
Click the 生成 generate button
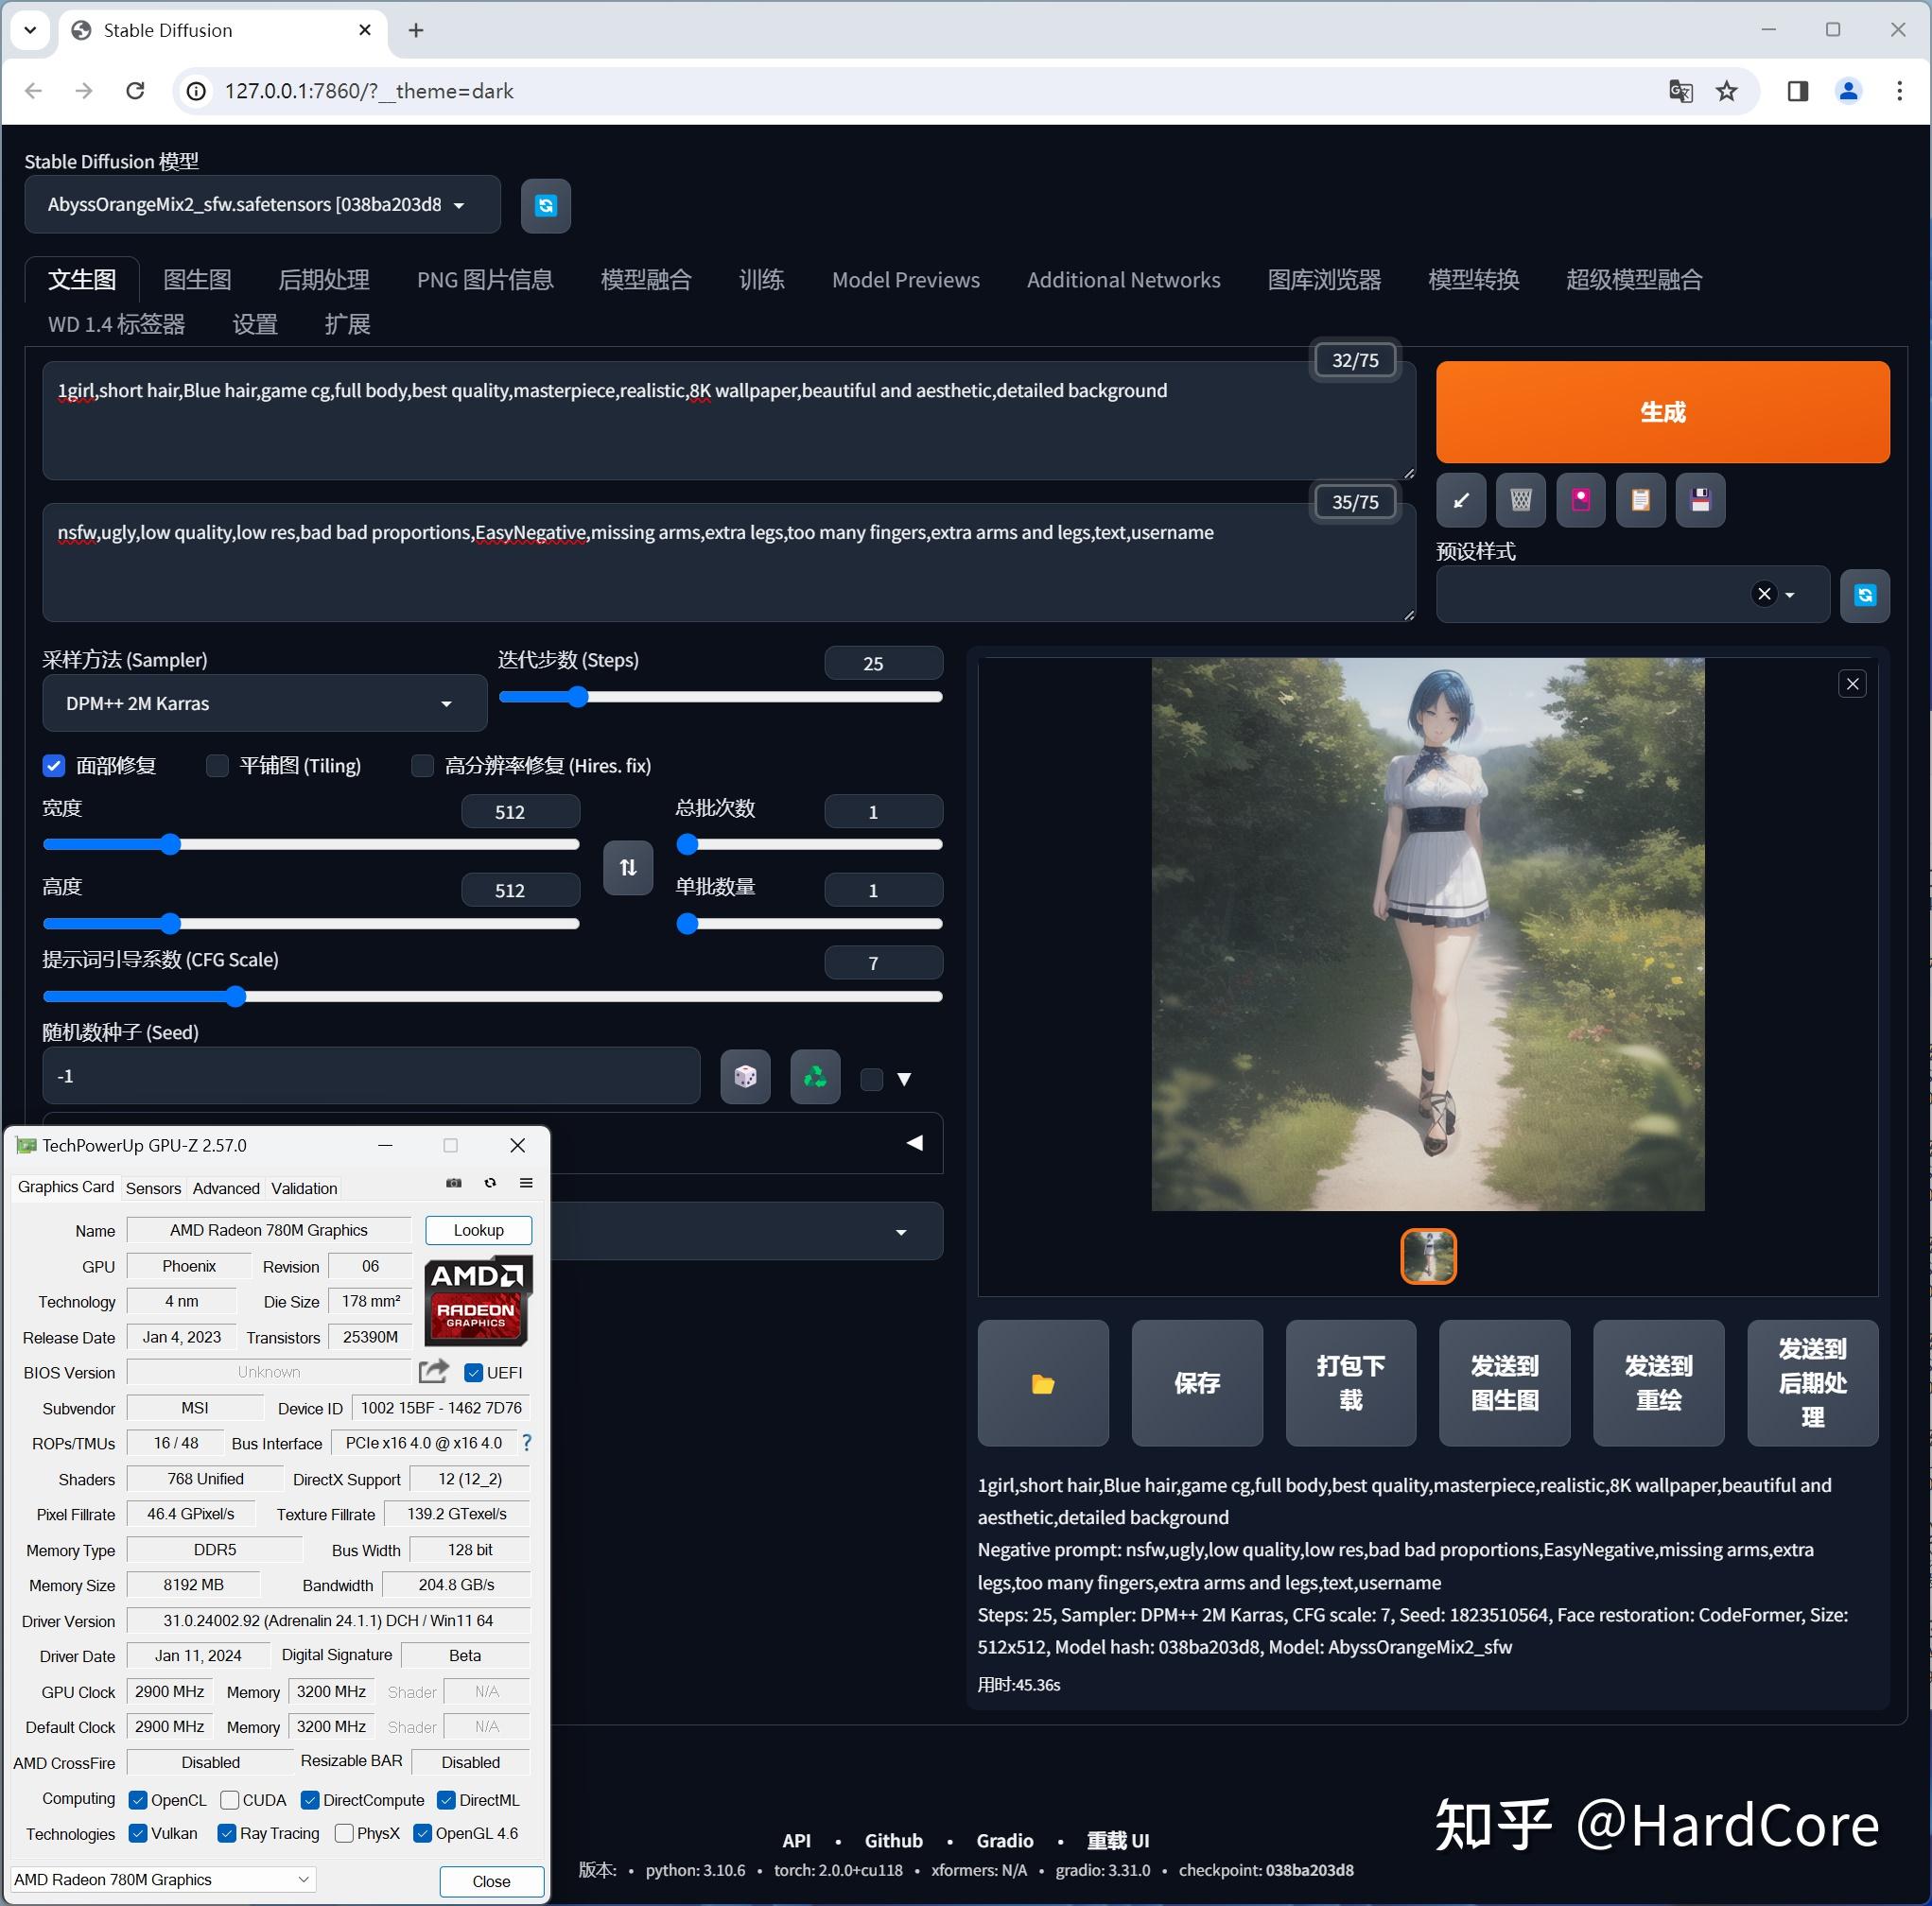pyautogui.click(x=1662, y=410)
